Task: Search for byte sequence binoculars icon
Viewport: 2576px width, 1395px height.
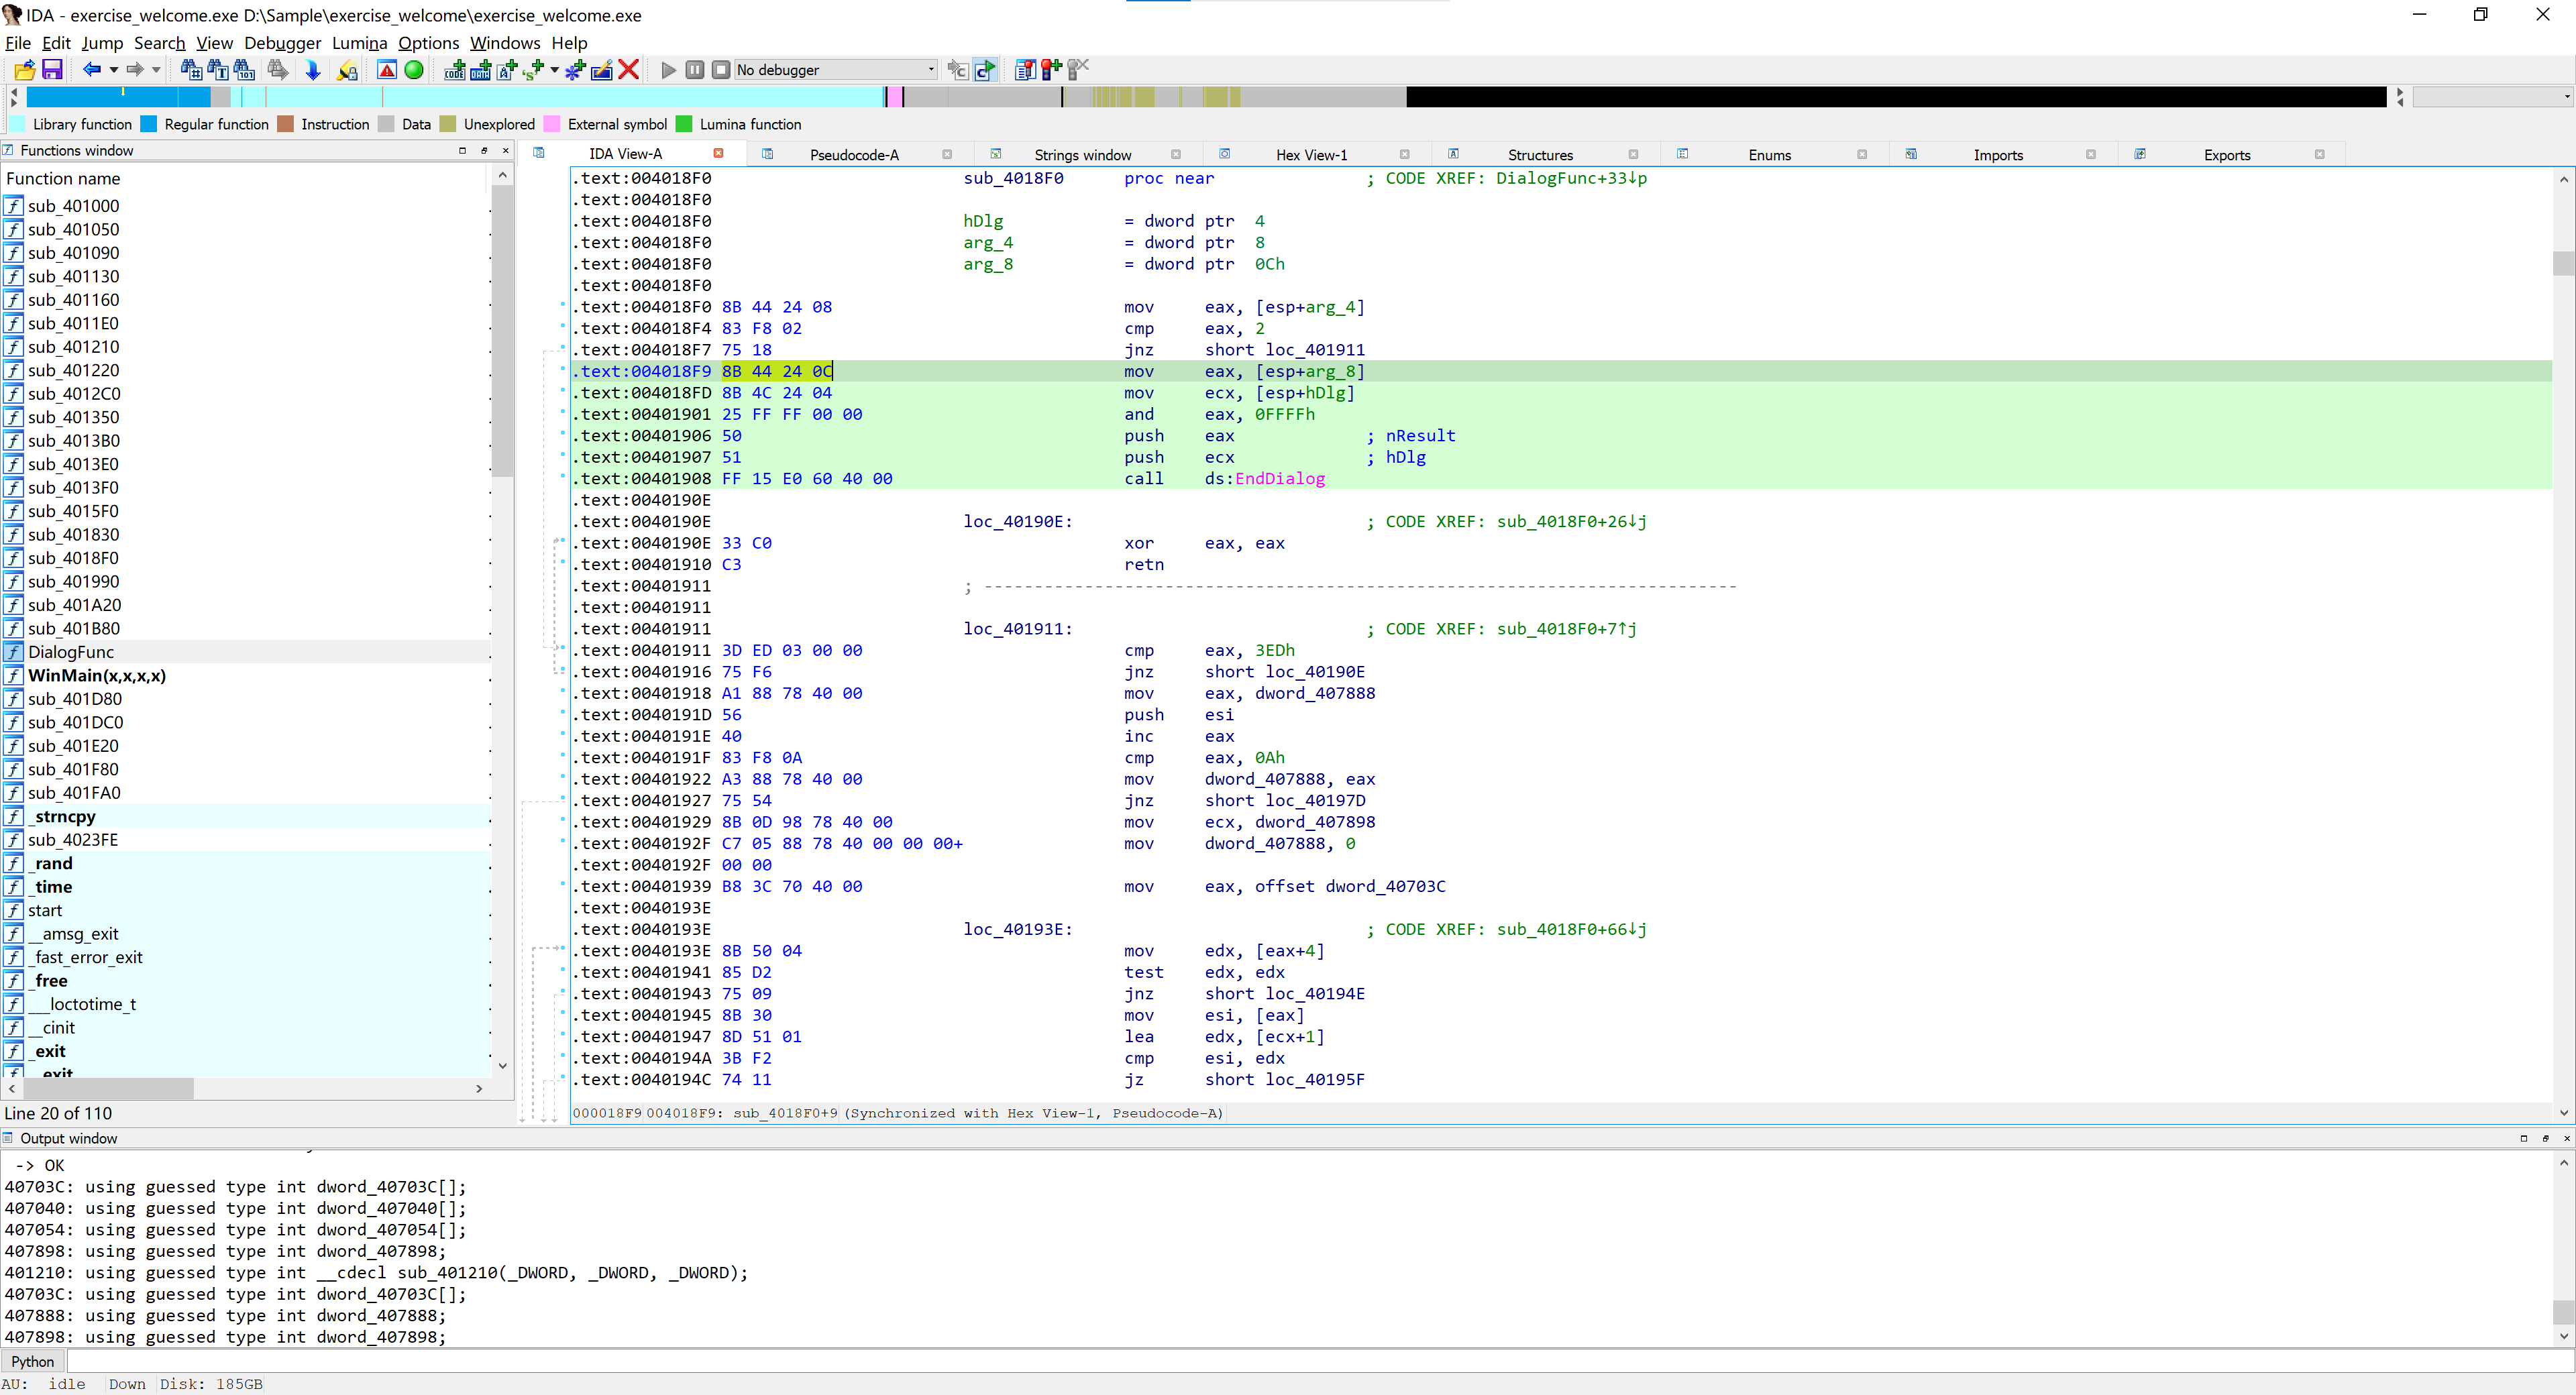Action: tap(244, 70)
